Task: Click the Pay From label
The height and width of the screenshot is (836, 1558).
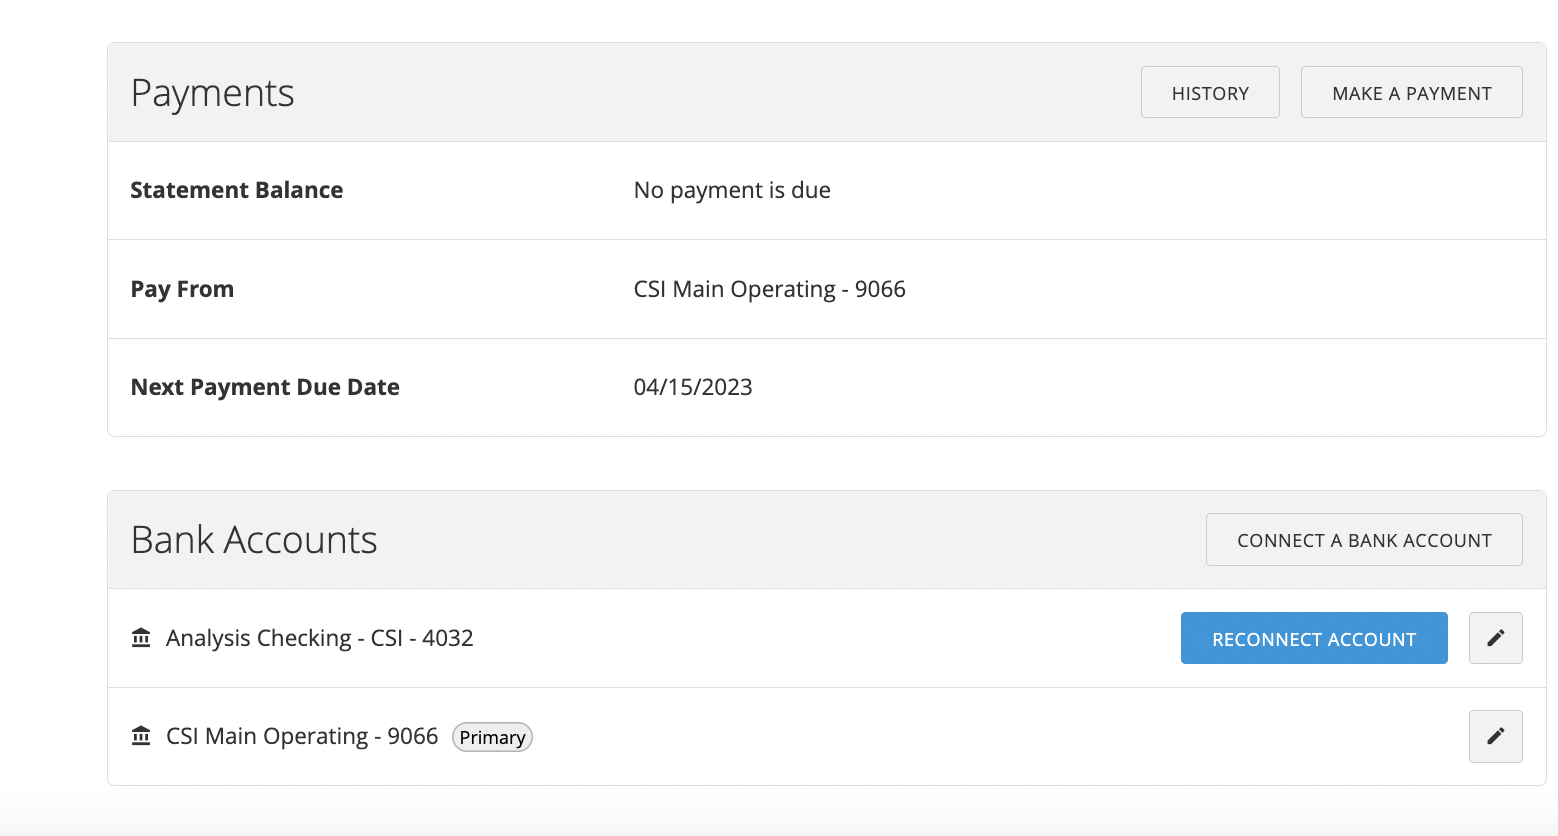Action: [x=182, y=289]
